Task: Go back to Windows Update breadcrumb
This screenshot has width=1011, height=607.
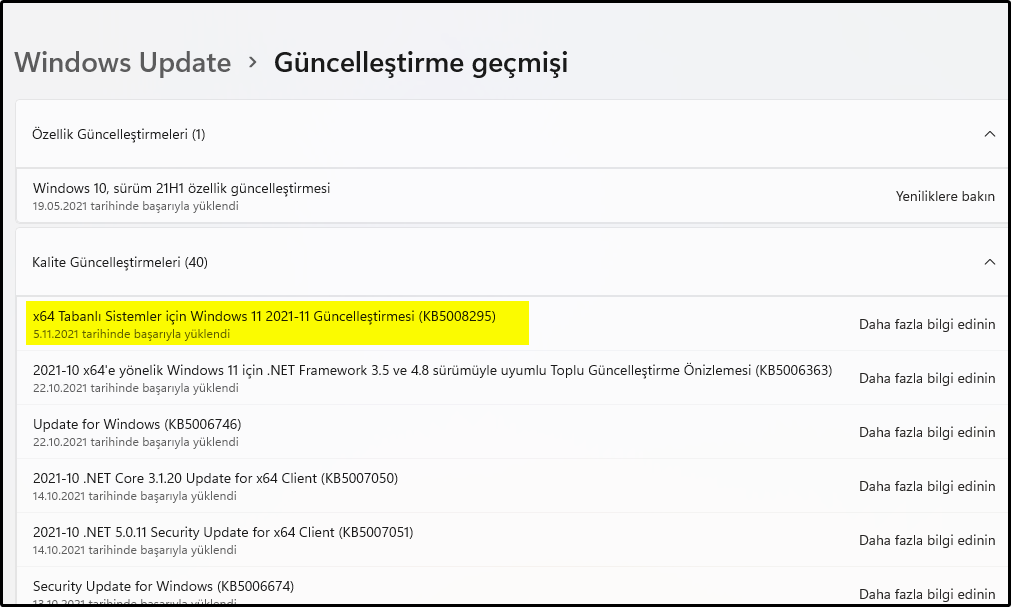Action: [123, 63]
